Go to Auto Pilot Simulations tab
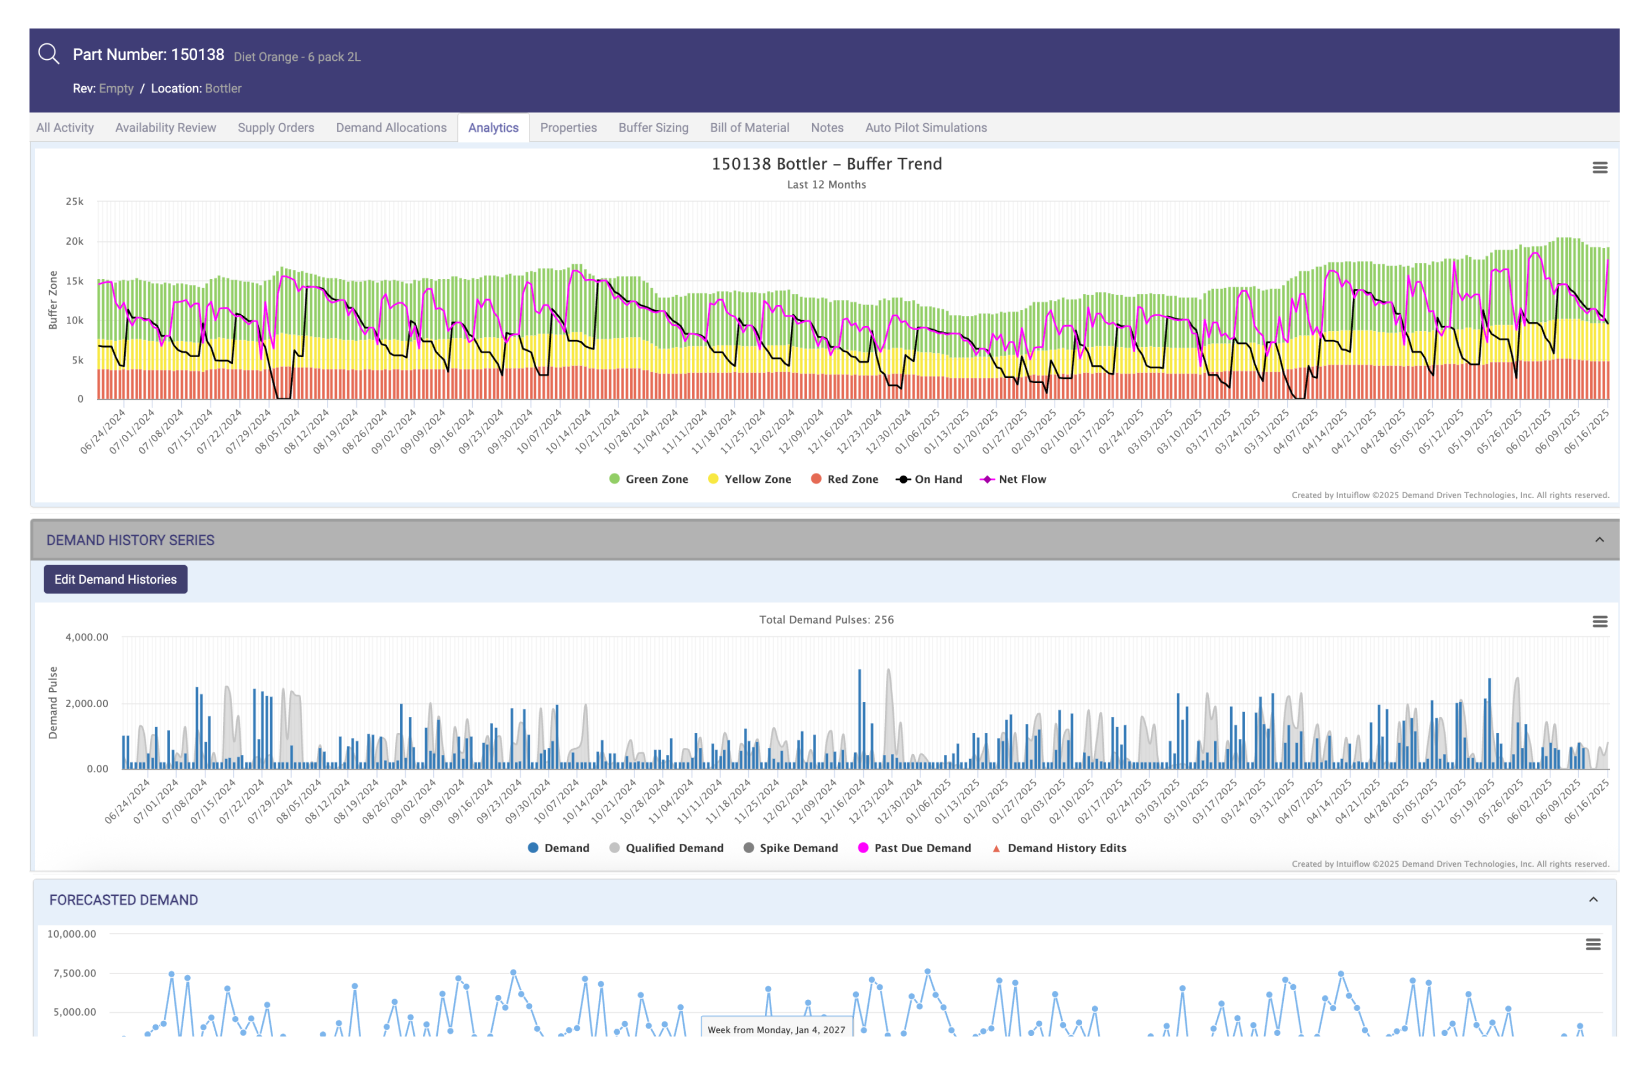 click(926, 128)
